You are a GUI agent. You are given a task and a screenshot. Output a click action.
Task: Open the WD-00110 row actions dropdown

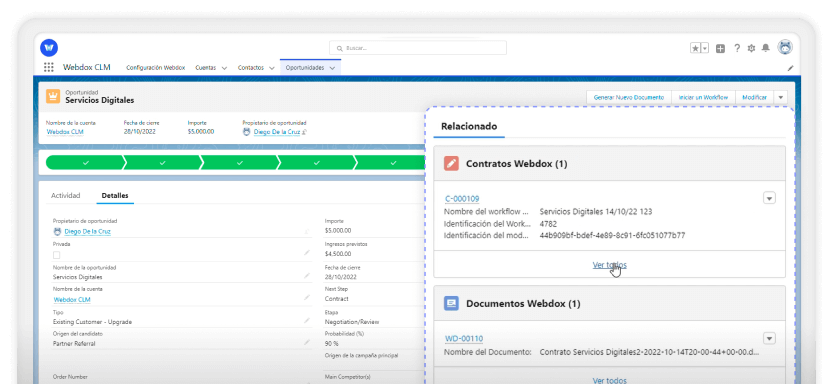click(769, 338)
